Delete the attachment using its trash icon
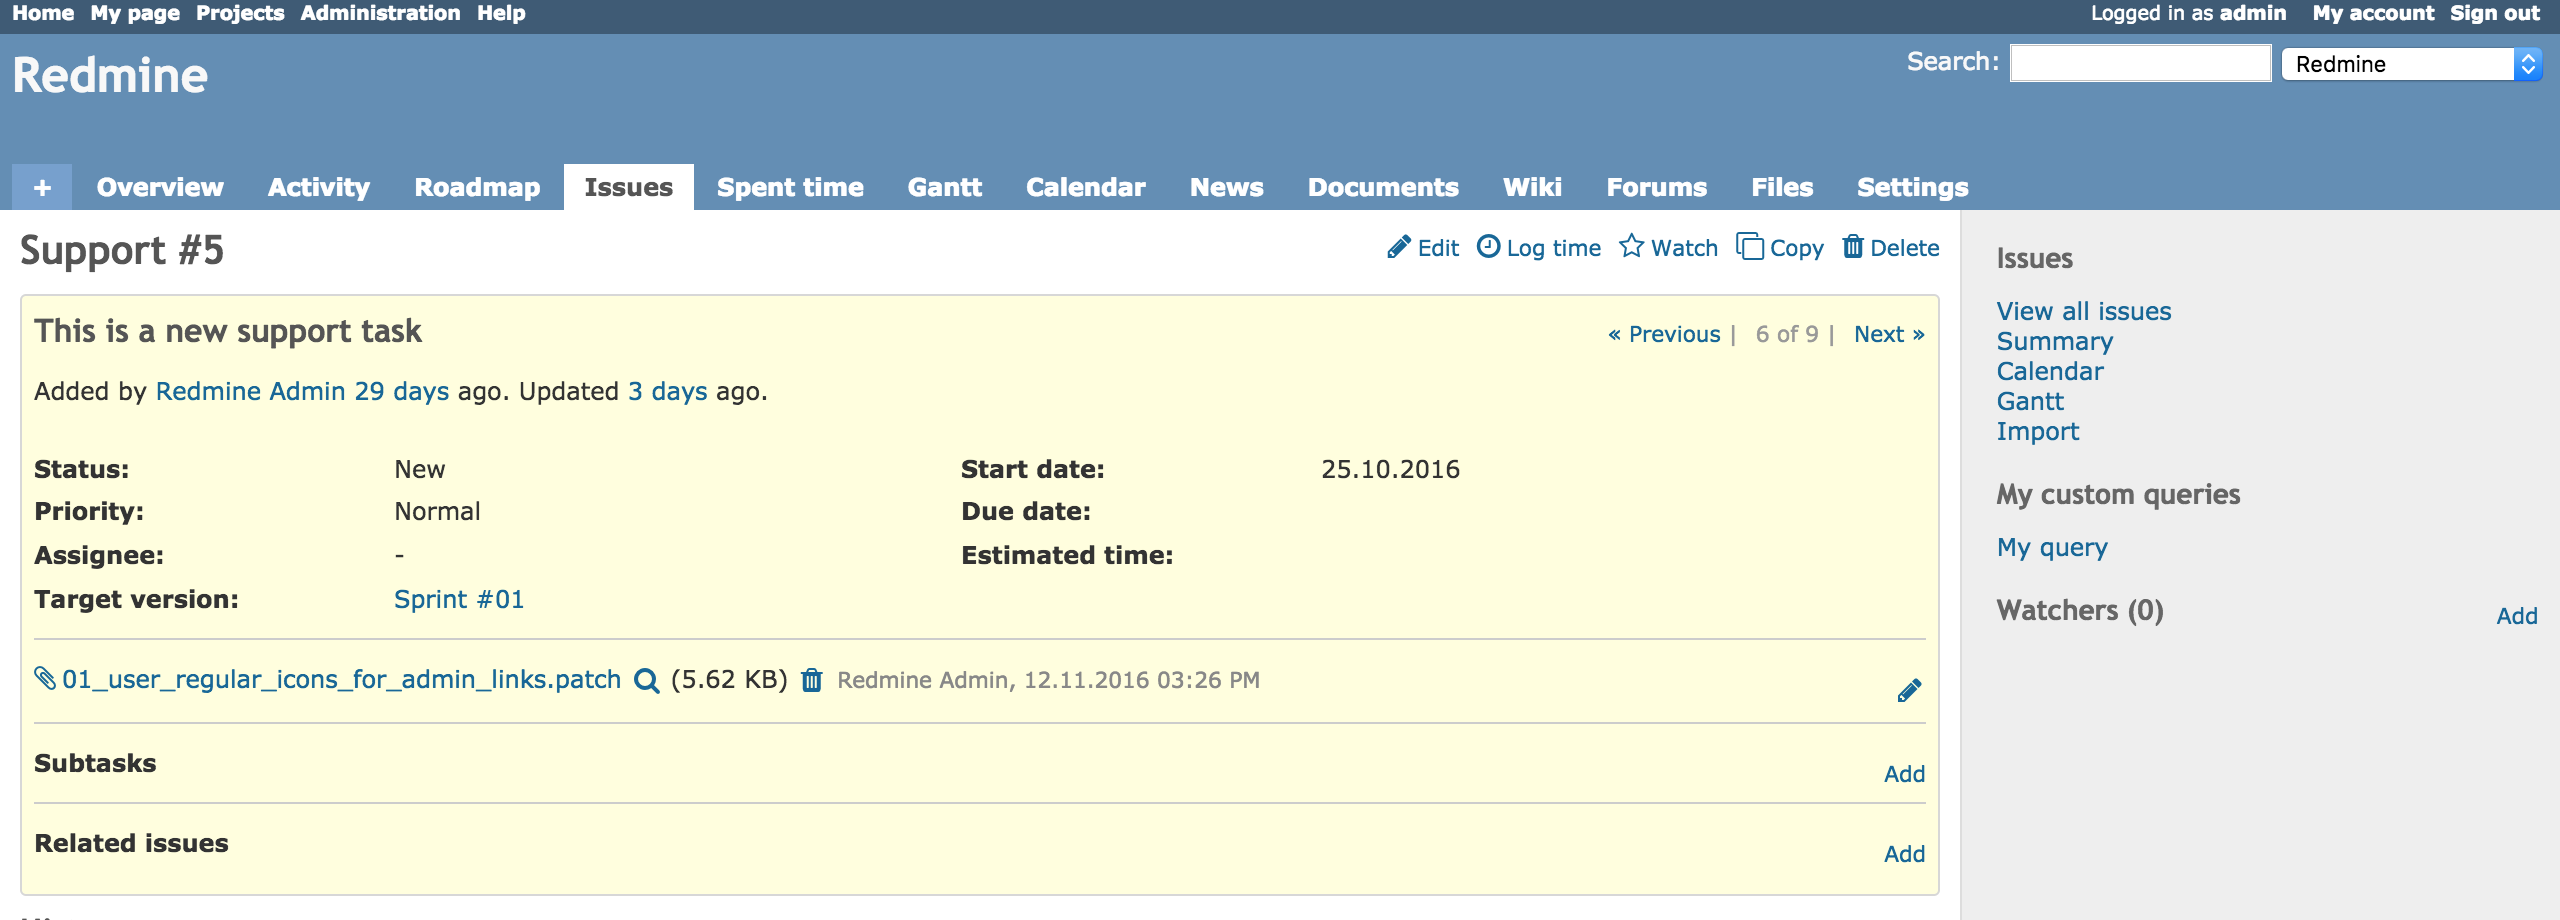 [x=812, y=680]
